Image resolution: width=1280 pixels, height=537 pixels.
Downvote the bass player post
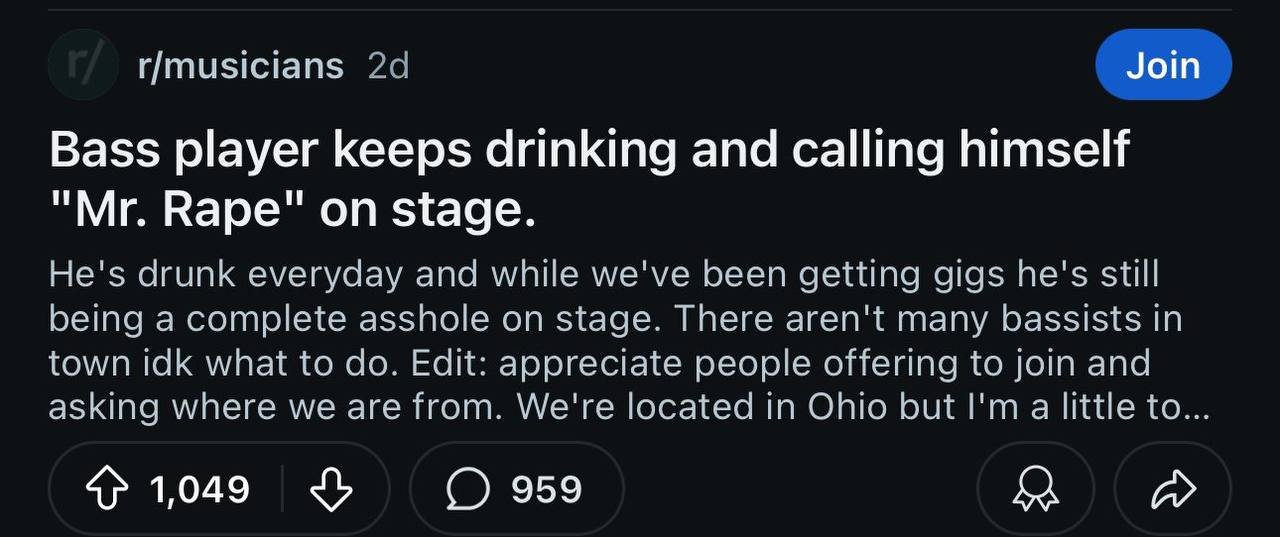[331, 489]
